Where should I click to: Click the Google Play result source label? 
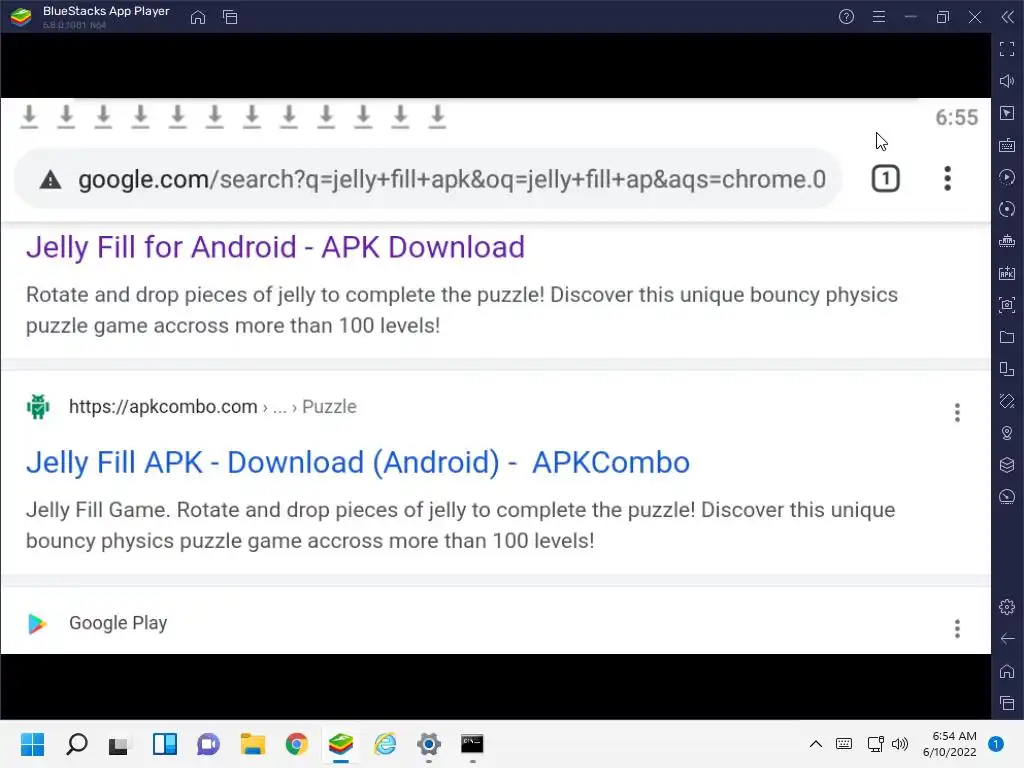118,623
